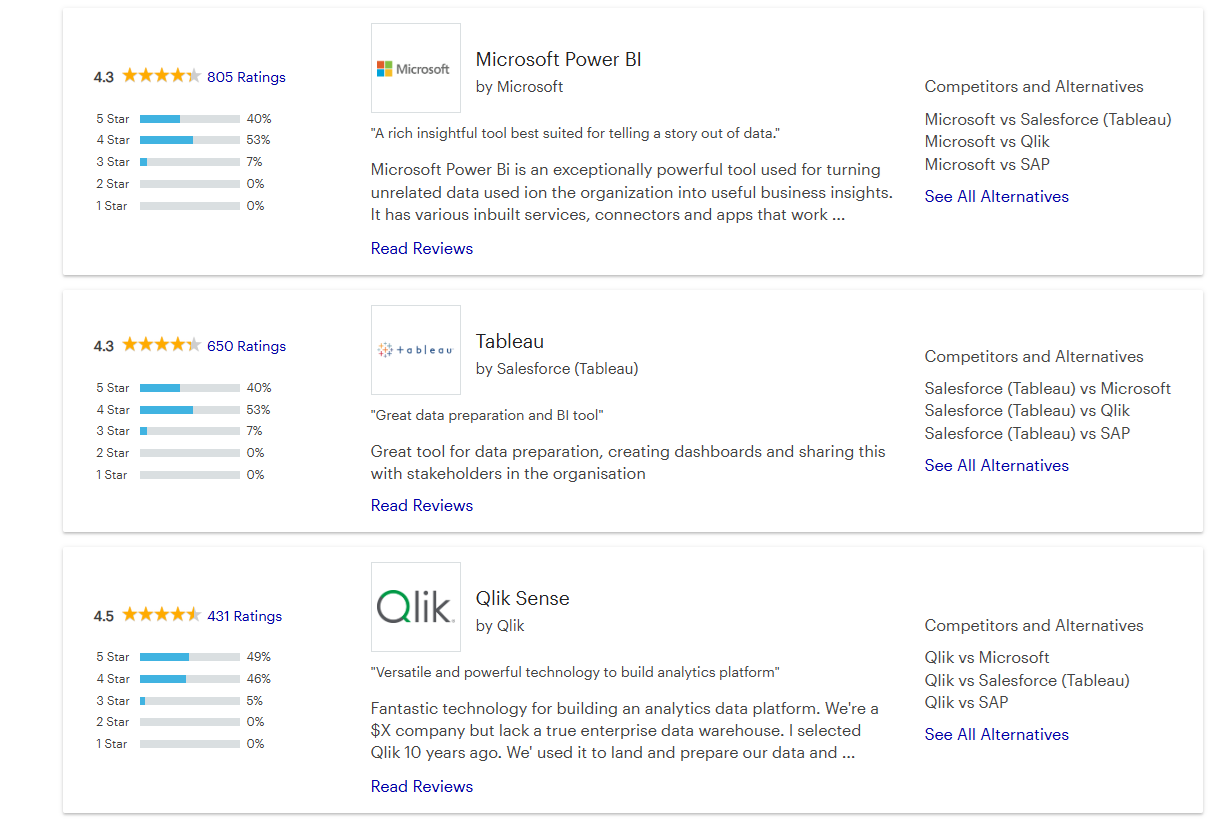Click the 4 Star bar for Qlik Sense showing 46%
The width and height of the screenshot is (1221, 820).
190,679
